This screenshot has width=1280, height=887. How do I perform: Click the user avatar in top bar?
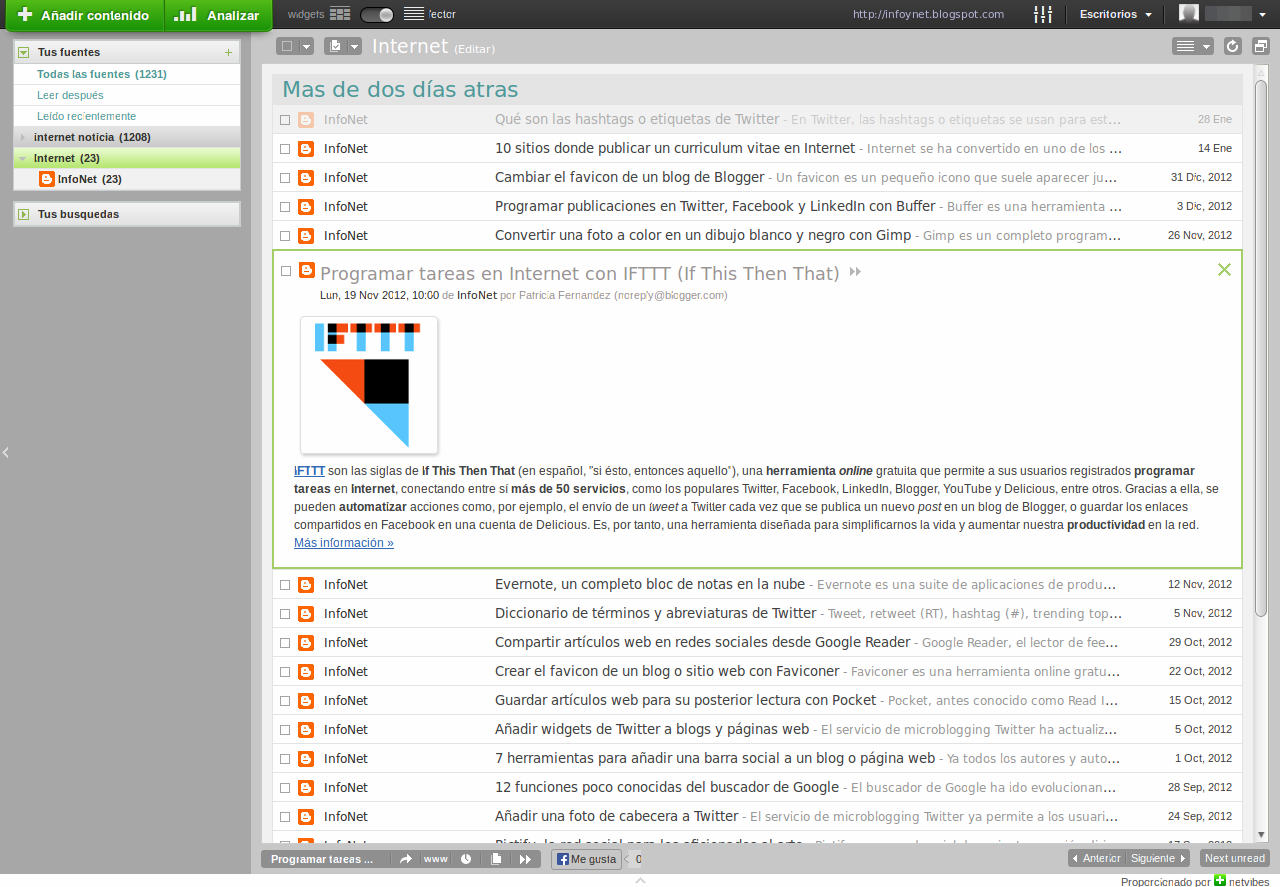pos(1189,14)
